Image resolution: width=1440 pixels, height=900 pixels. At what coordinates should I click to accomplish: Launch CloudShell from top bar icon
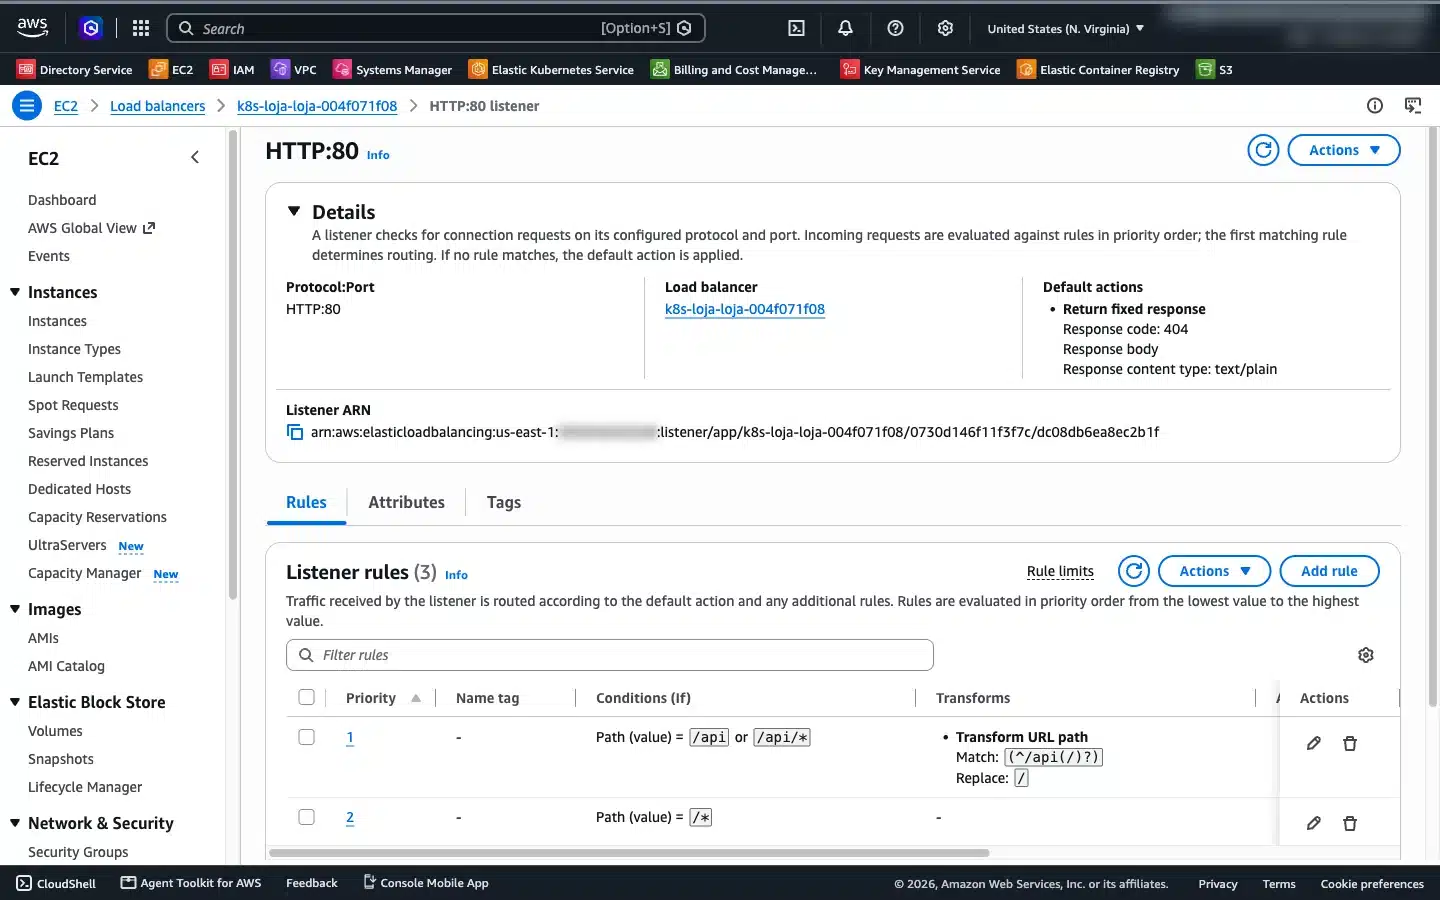click(x=796, y=28)
